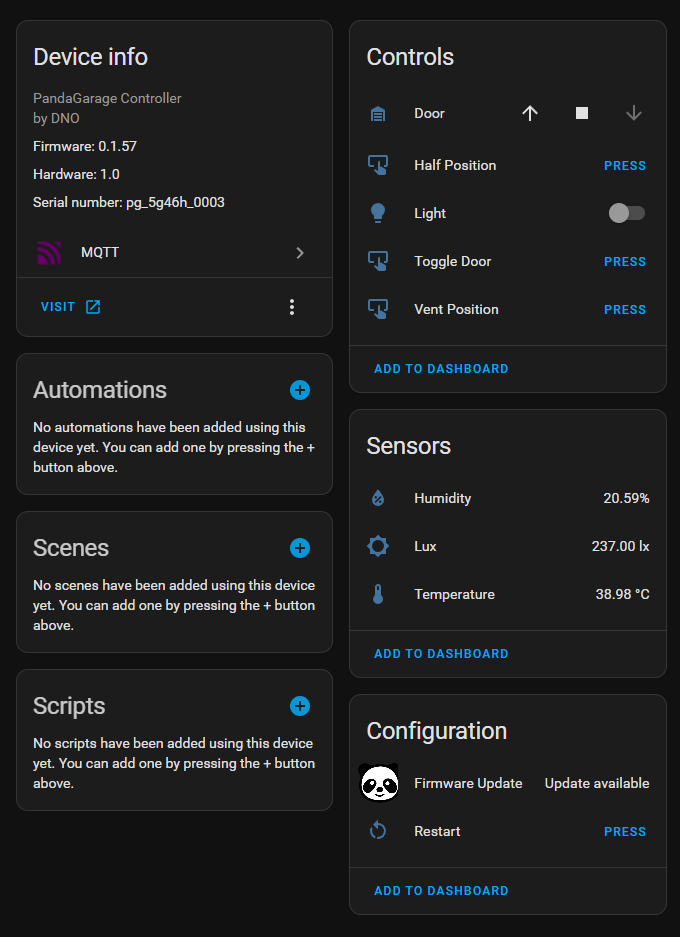Add a new automation with plus icon
680x937 pixels.
299,390
